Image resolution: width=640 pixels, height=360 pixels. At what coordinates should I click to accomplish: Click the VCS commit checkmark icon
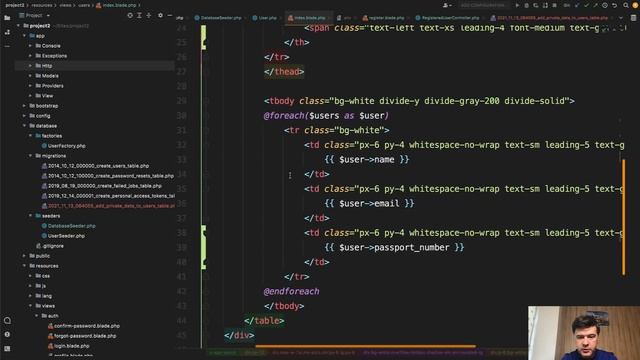click(x=586, y=5)
